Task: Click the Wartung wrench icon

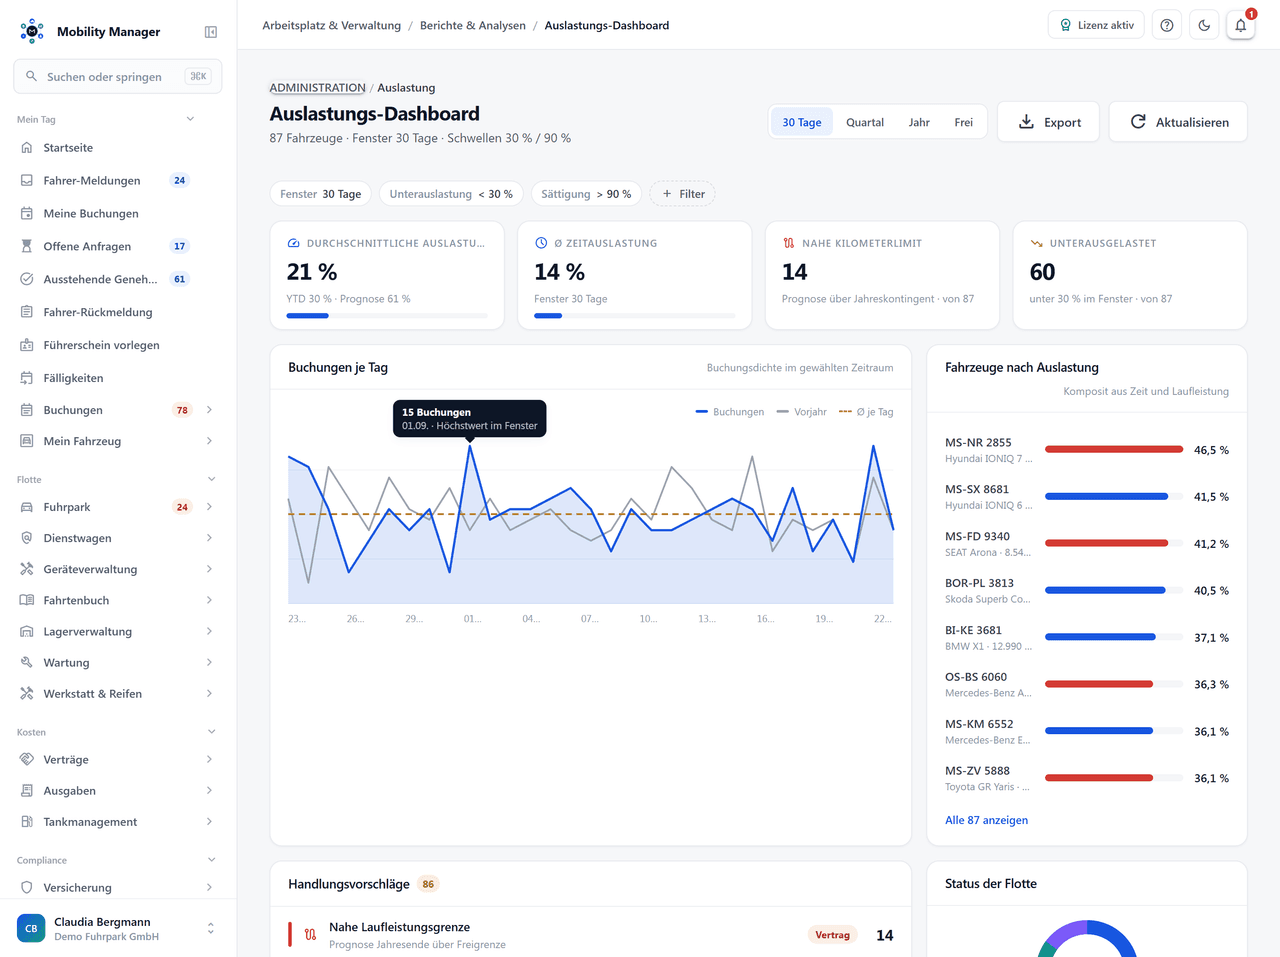Action: pyautogui.click(x=27, y=663)
